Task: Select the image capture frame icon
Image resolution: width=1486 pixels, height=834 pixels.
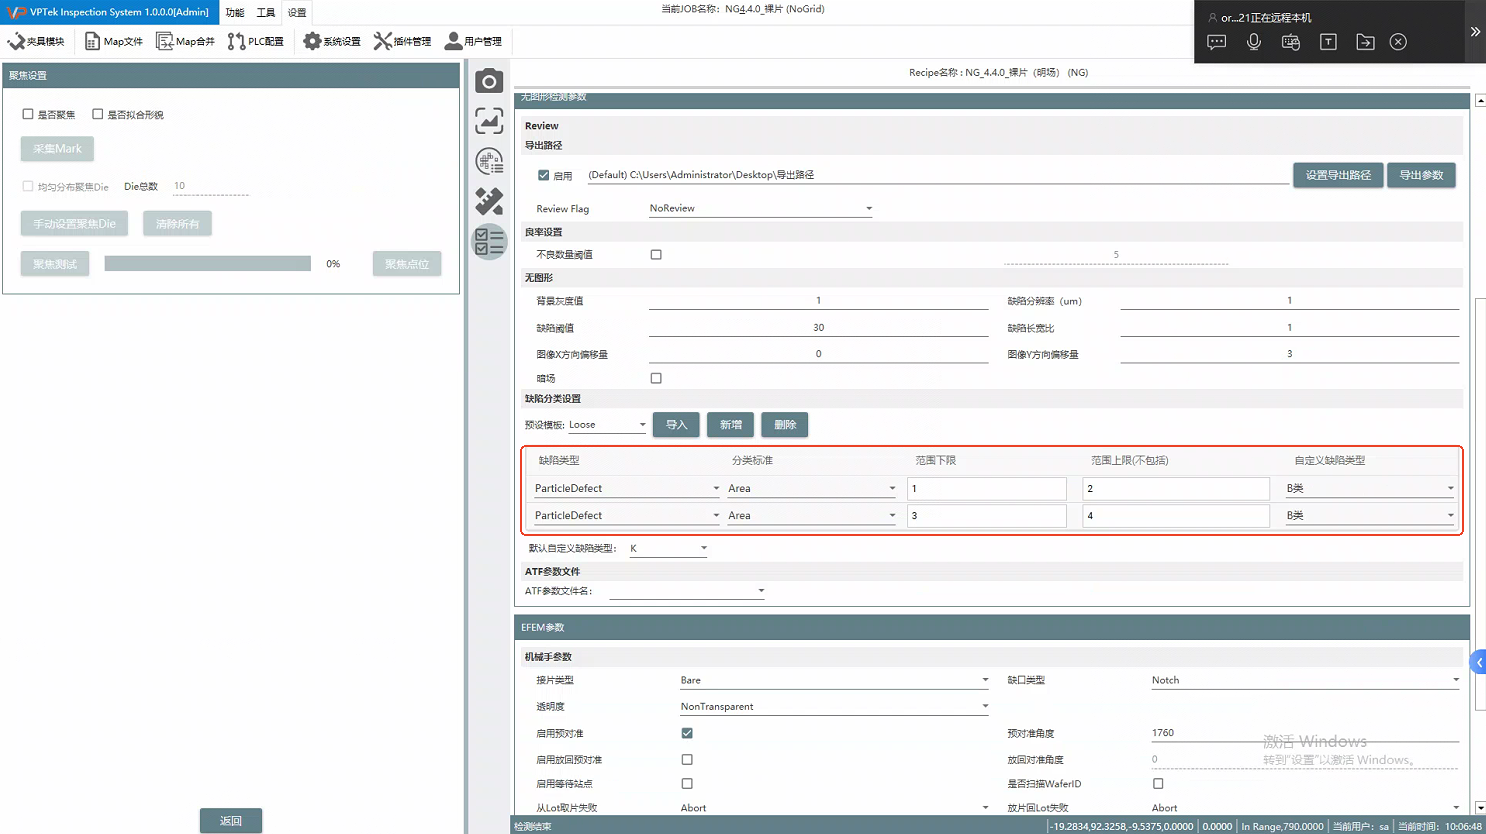Action: (x=489, y=121)
